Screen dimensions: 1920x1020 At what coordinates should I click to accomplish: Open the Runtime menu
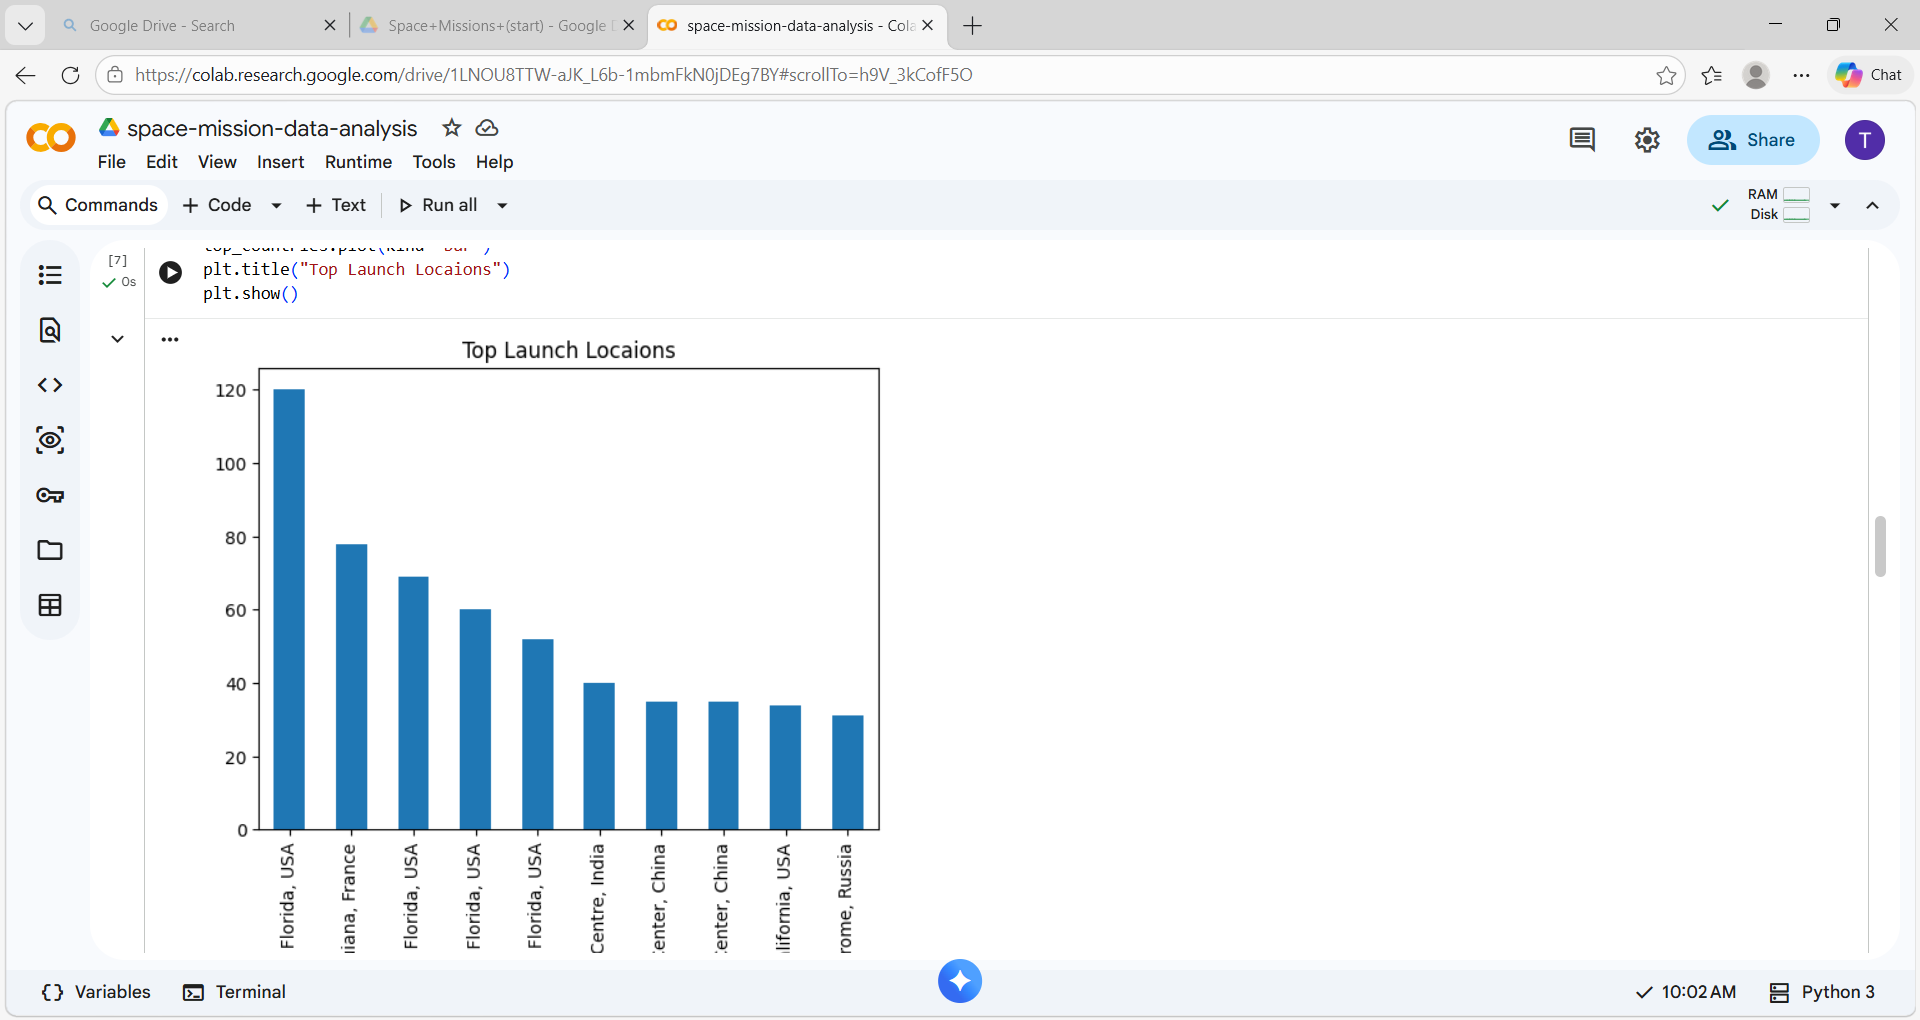[358, 161]
